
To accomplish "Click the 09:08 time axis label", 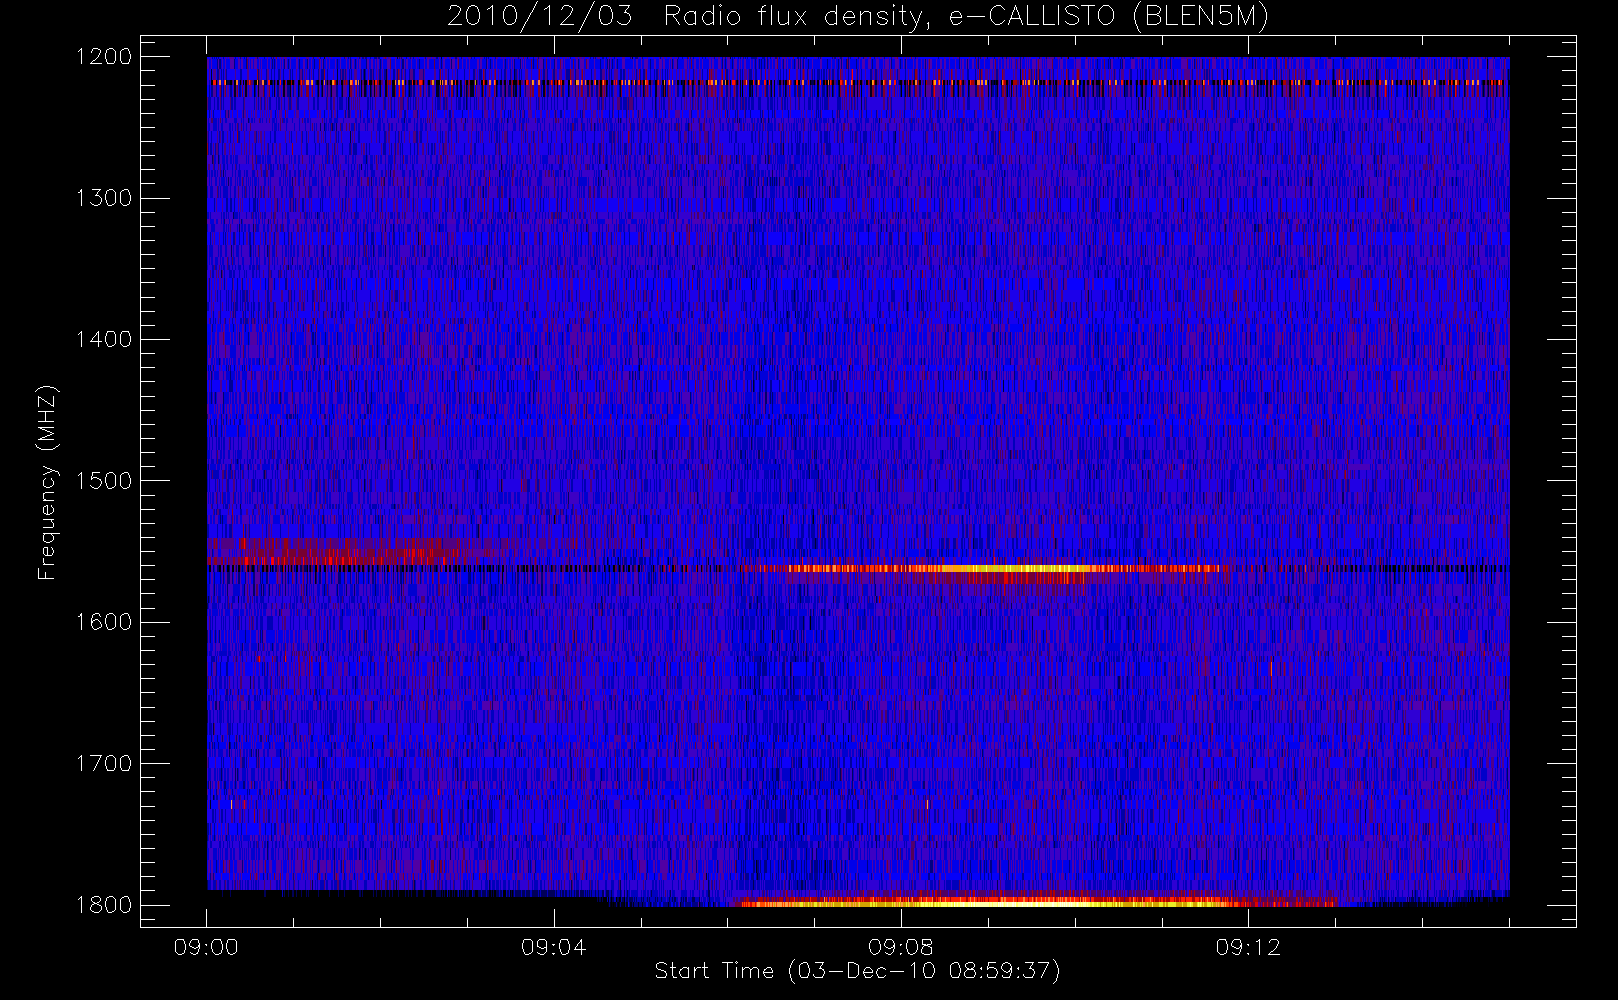I will [901, 947].
